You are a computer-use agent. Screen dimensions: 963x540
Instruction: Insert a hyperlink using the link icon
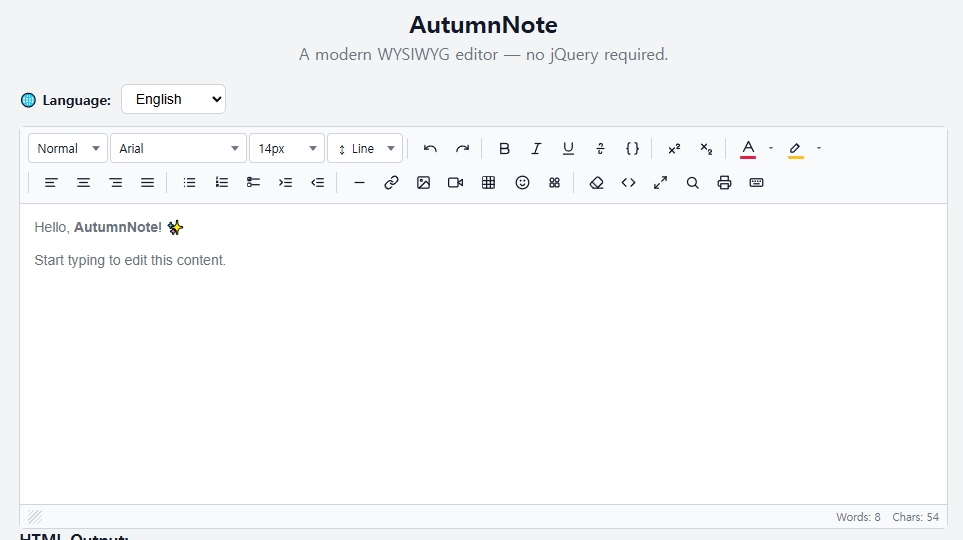coord(391,183)
